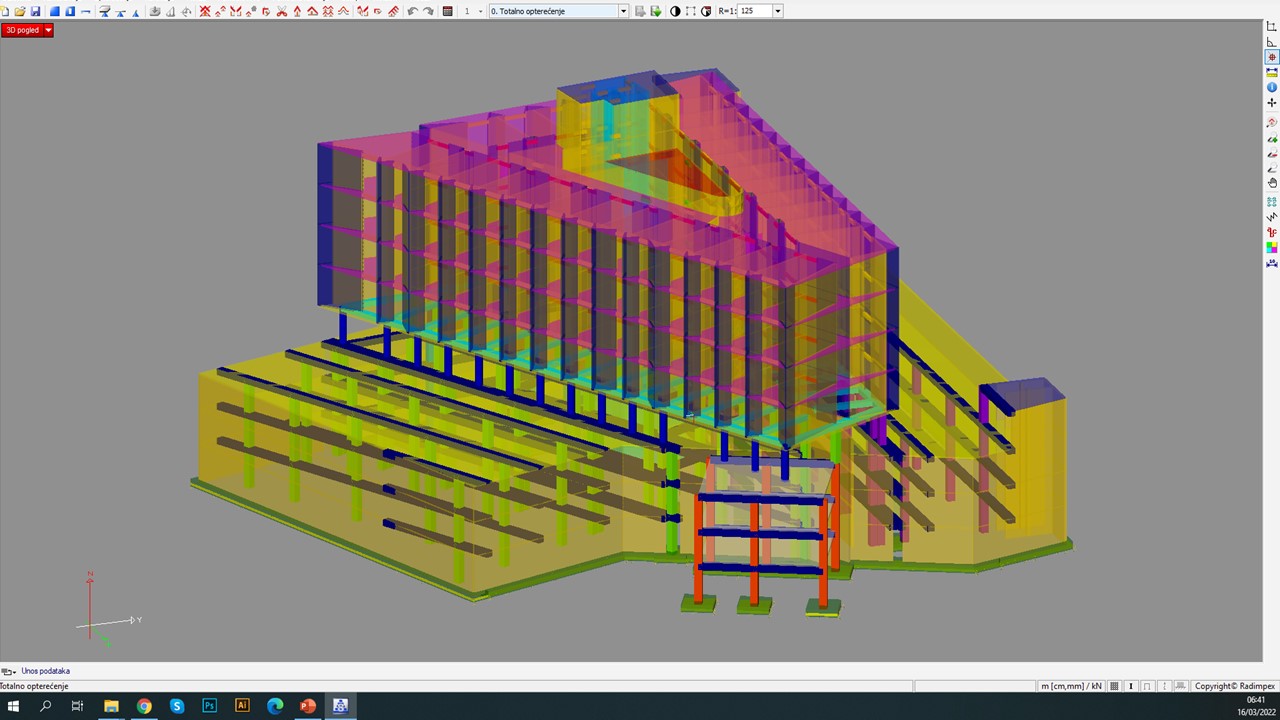Click the black-white contrast circle icon

click(675, 11)
